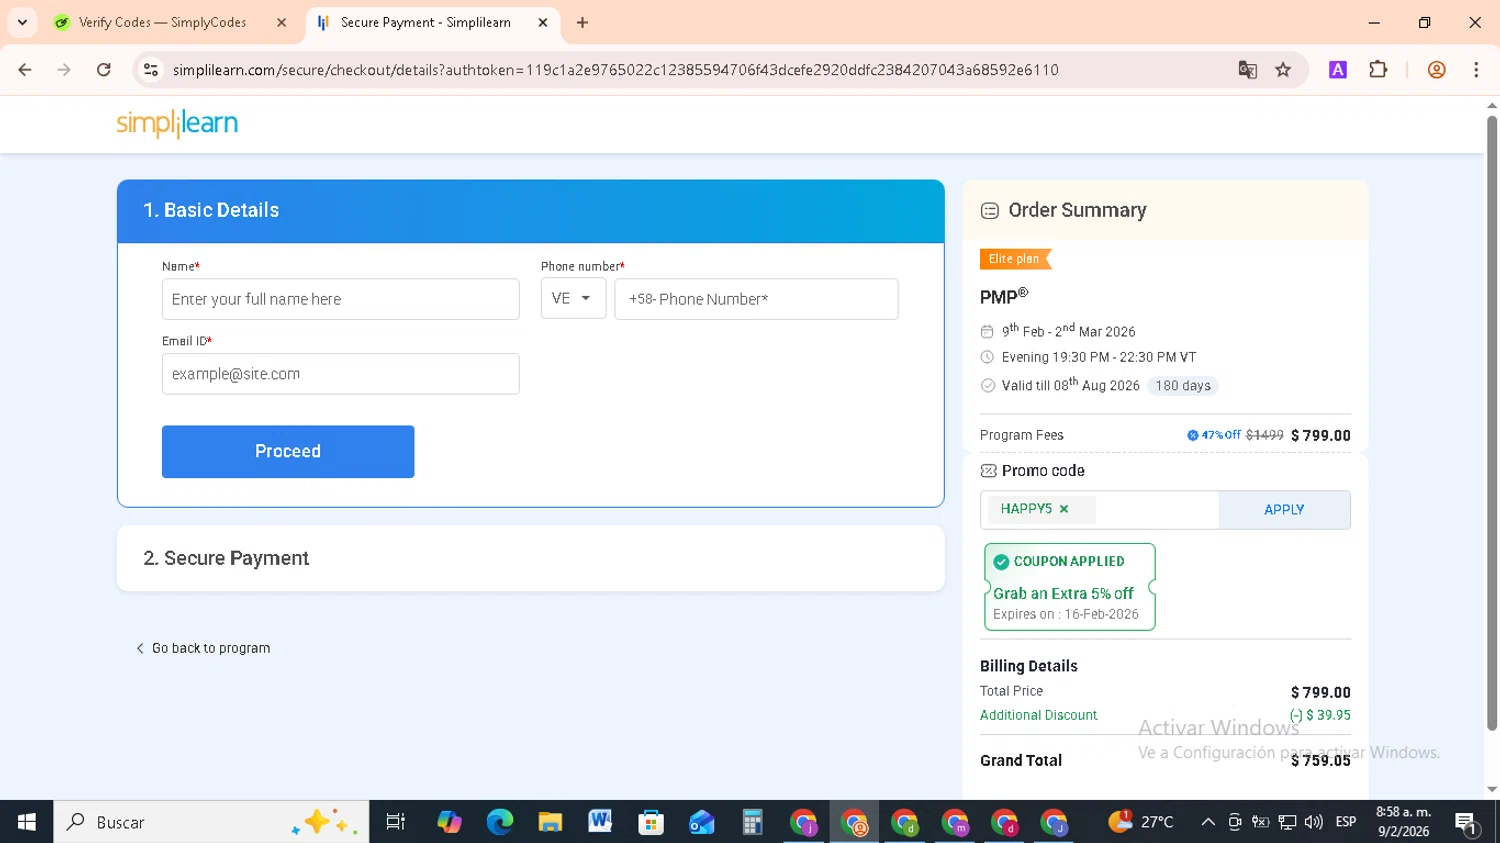View site information icon

click(151, 70)
